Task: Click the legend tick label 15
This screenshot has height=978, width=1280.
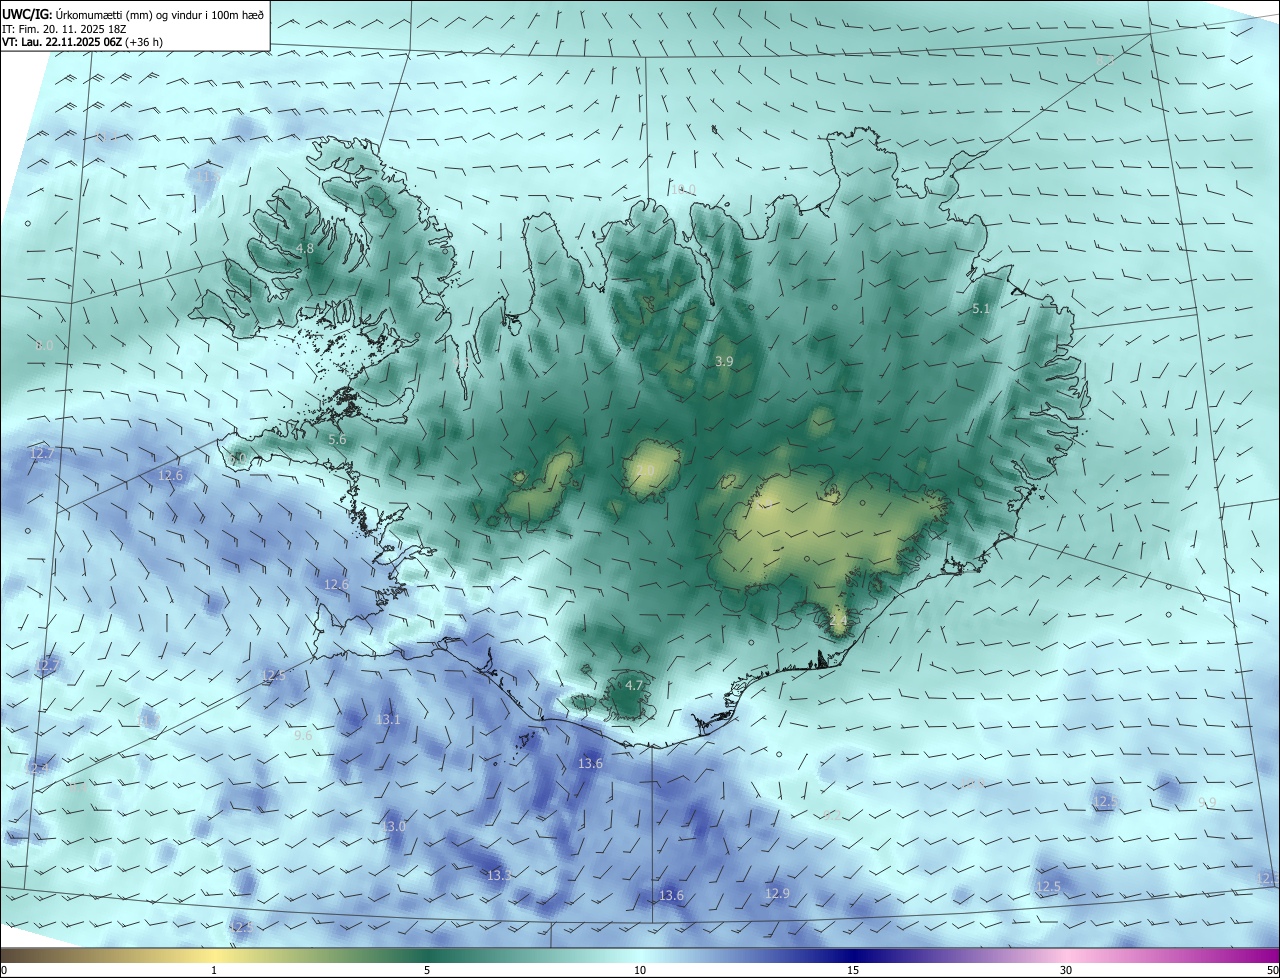Action: [853, 970]
